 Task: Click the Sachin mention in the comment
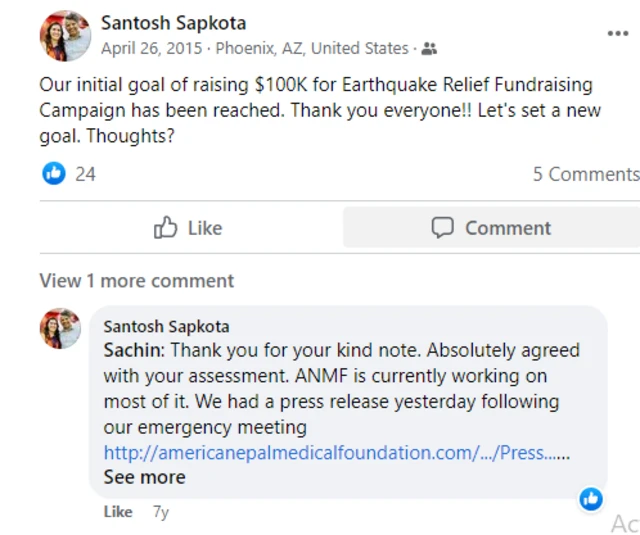click(x=133, y=351)
